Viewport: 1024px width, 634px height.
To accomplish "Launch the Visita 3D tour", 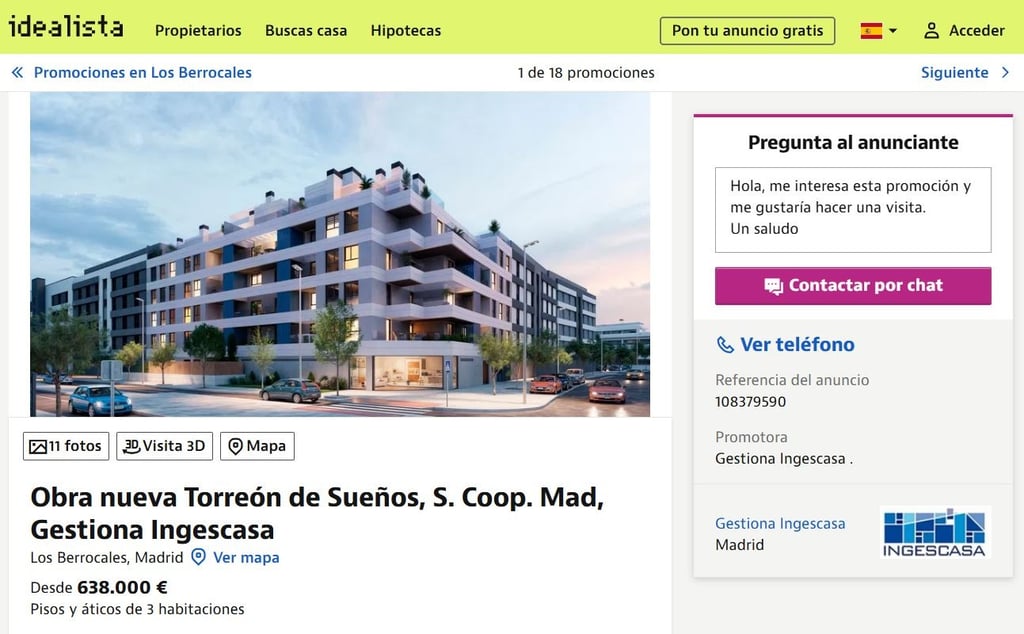I will (x=165, y=446).
